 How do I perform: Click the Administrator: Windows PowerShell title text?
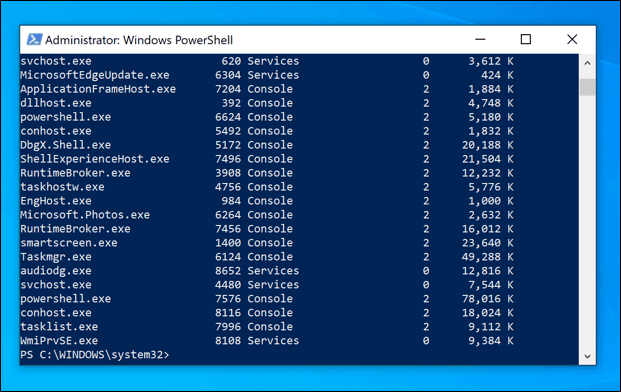tap(139, 40)
